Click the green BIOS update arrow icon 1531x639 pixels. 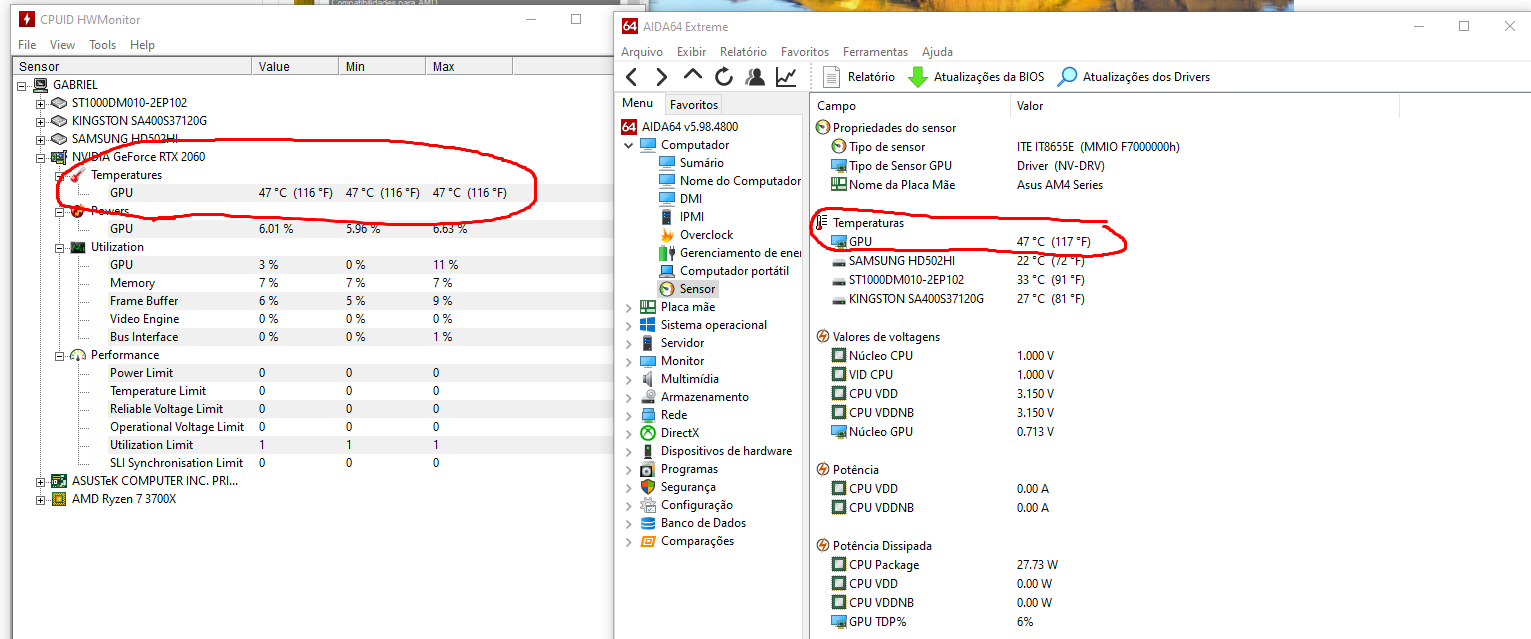(918, 77)
